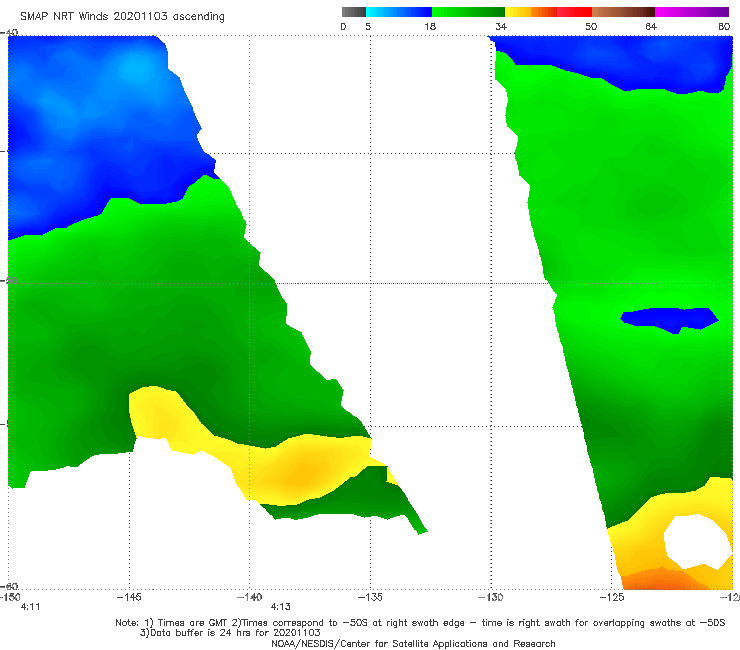This screenshot has height=650, width=740.
Task: Click the '4:11' swath time label
Action: [30, 607]
